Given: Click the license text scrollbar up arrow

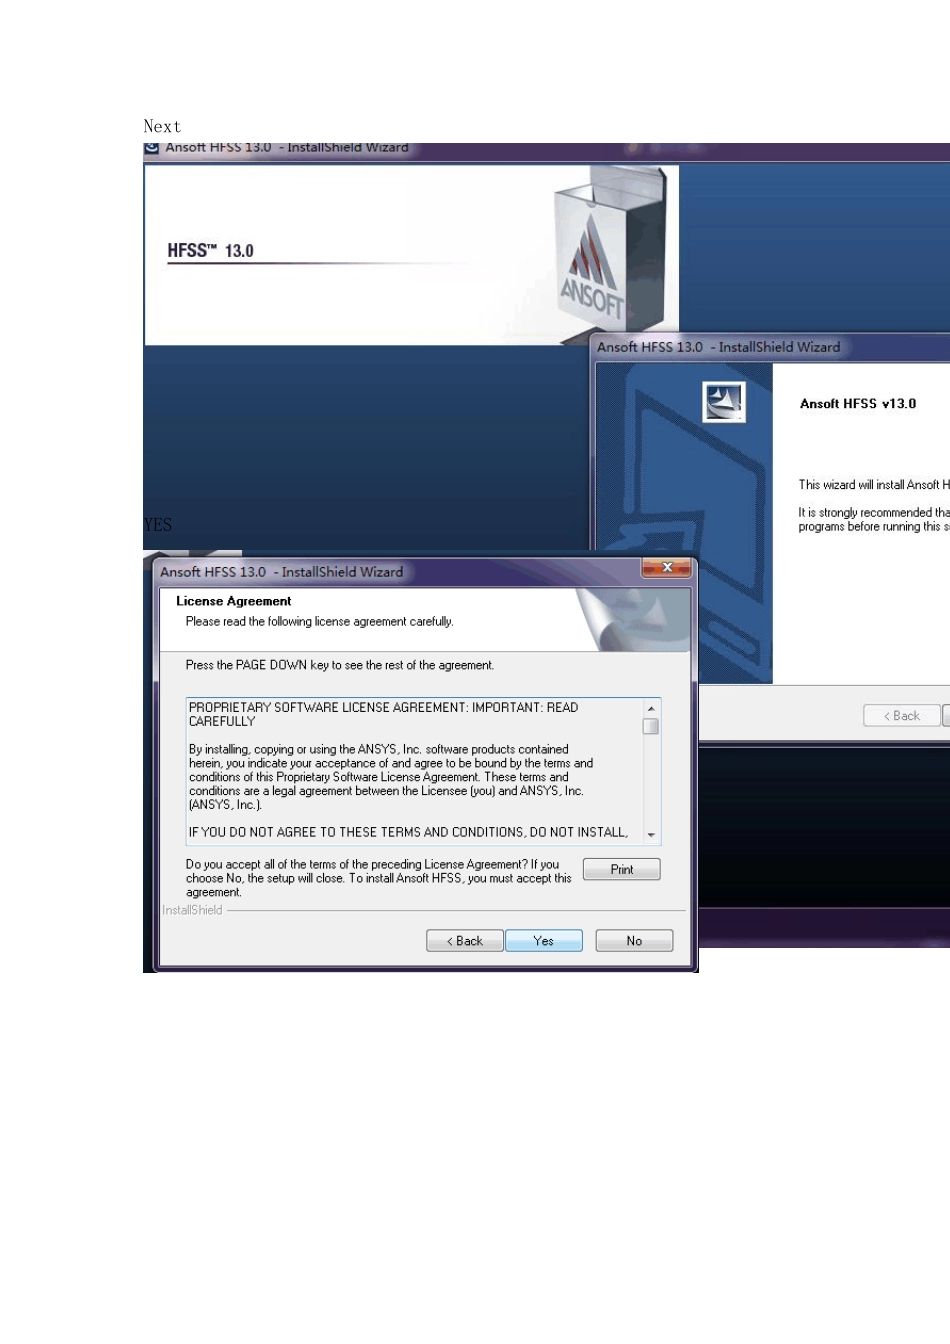Looking at the screenshot, I should (651, 708).
